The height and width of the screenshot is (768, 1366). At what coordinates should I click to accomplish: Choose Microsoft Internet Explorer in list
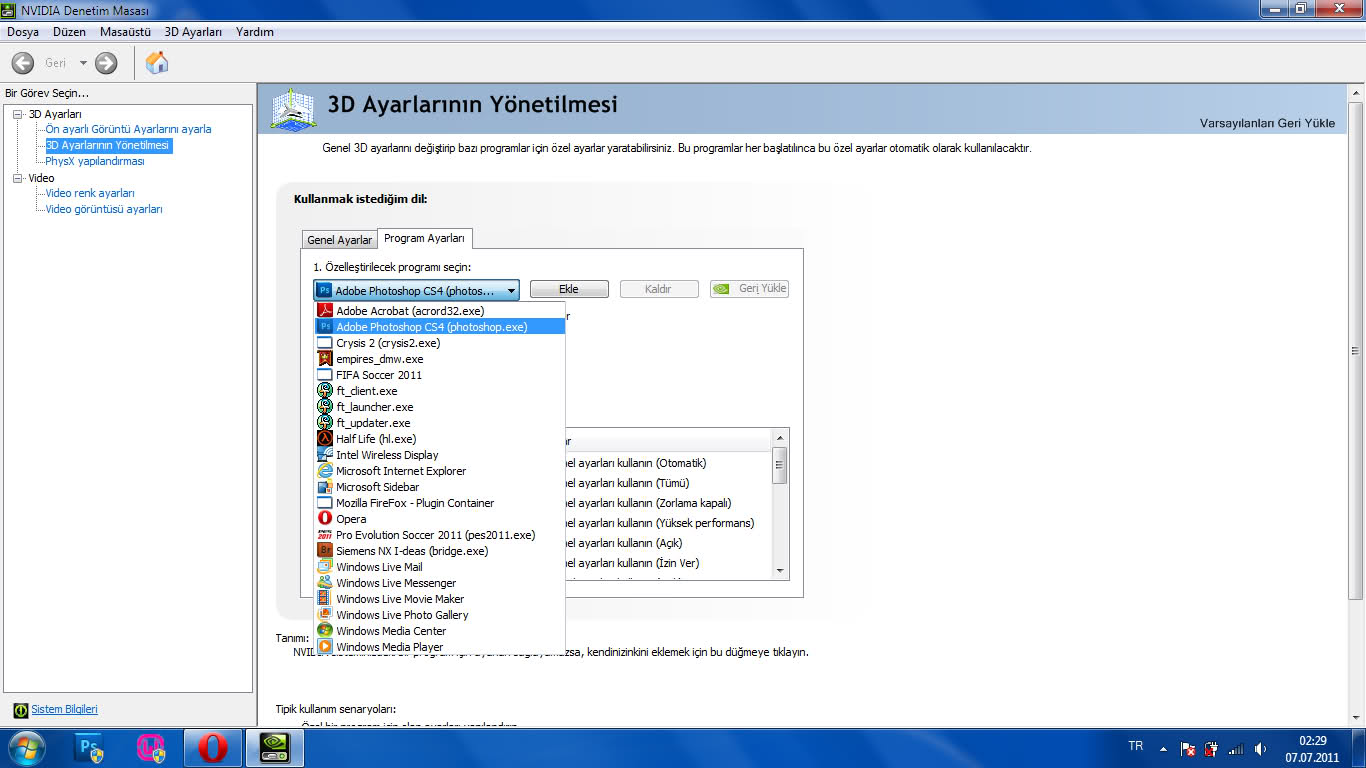(440, 471)
